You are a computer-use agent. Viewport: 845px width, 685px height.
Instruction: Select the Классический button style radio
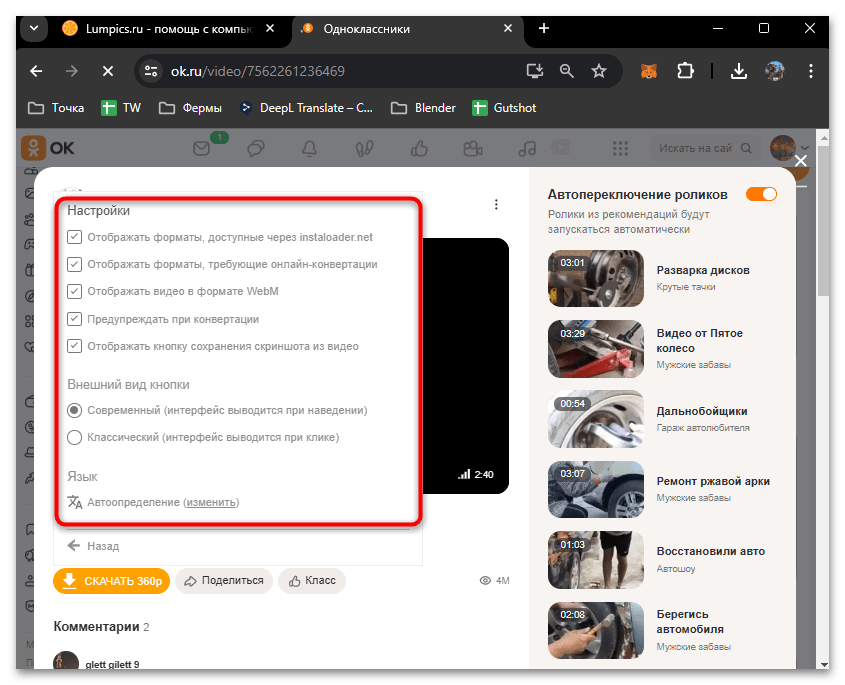74,437
